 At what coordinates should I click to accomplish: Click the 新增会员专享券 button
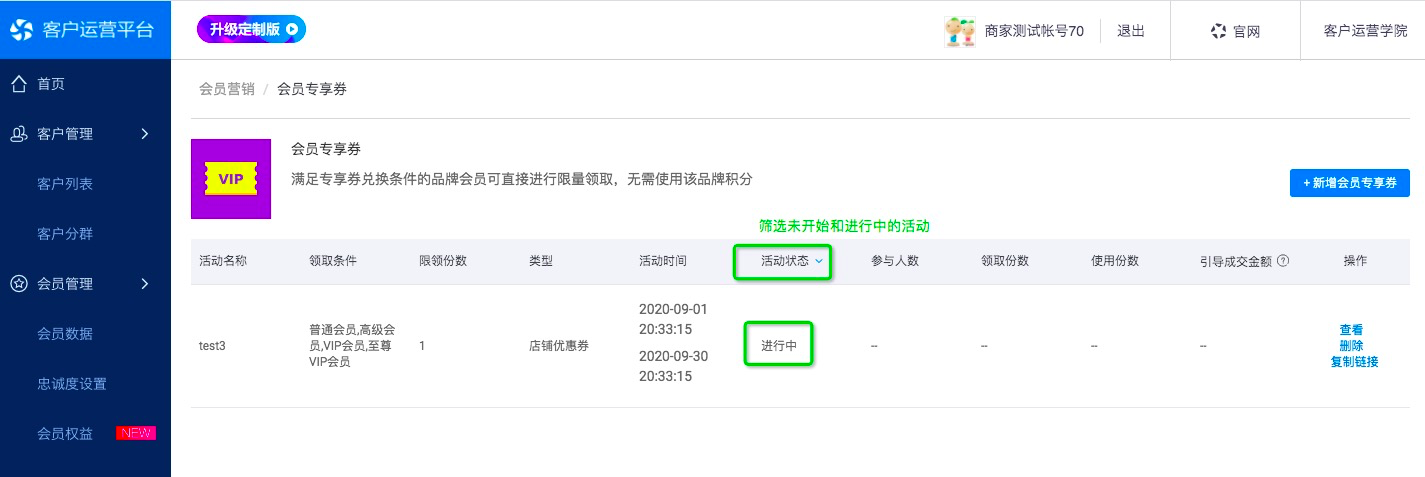click(x=1350, y=183)
